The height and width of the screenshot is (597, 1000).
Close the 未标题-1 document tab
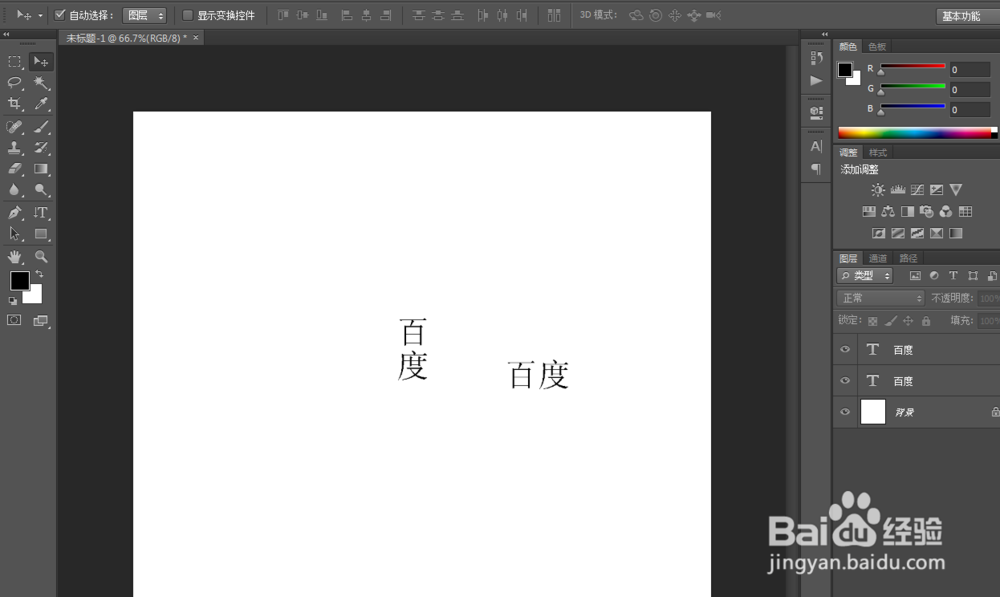[x=196, y=38]
